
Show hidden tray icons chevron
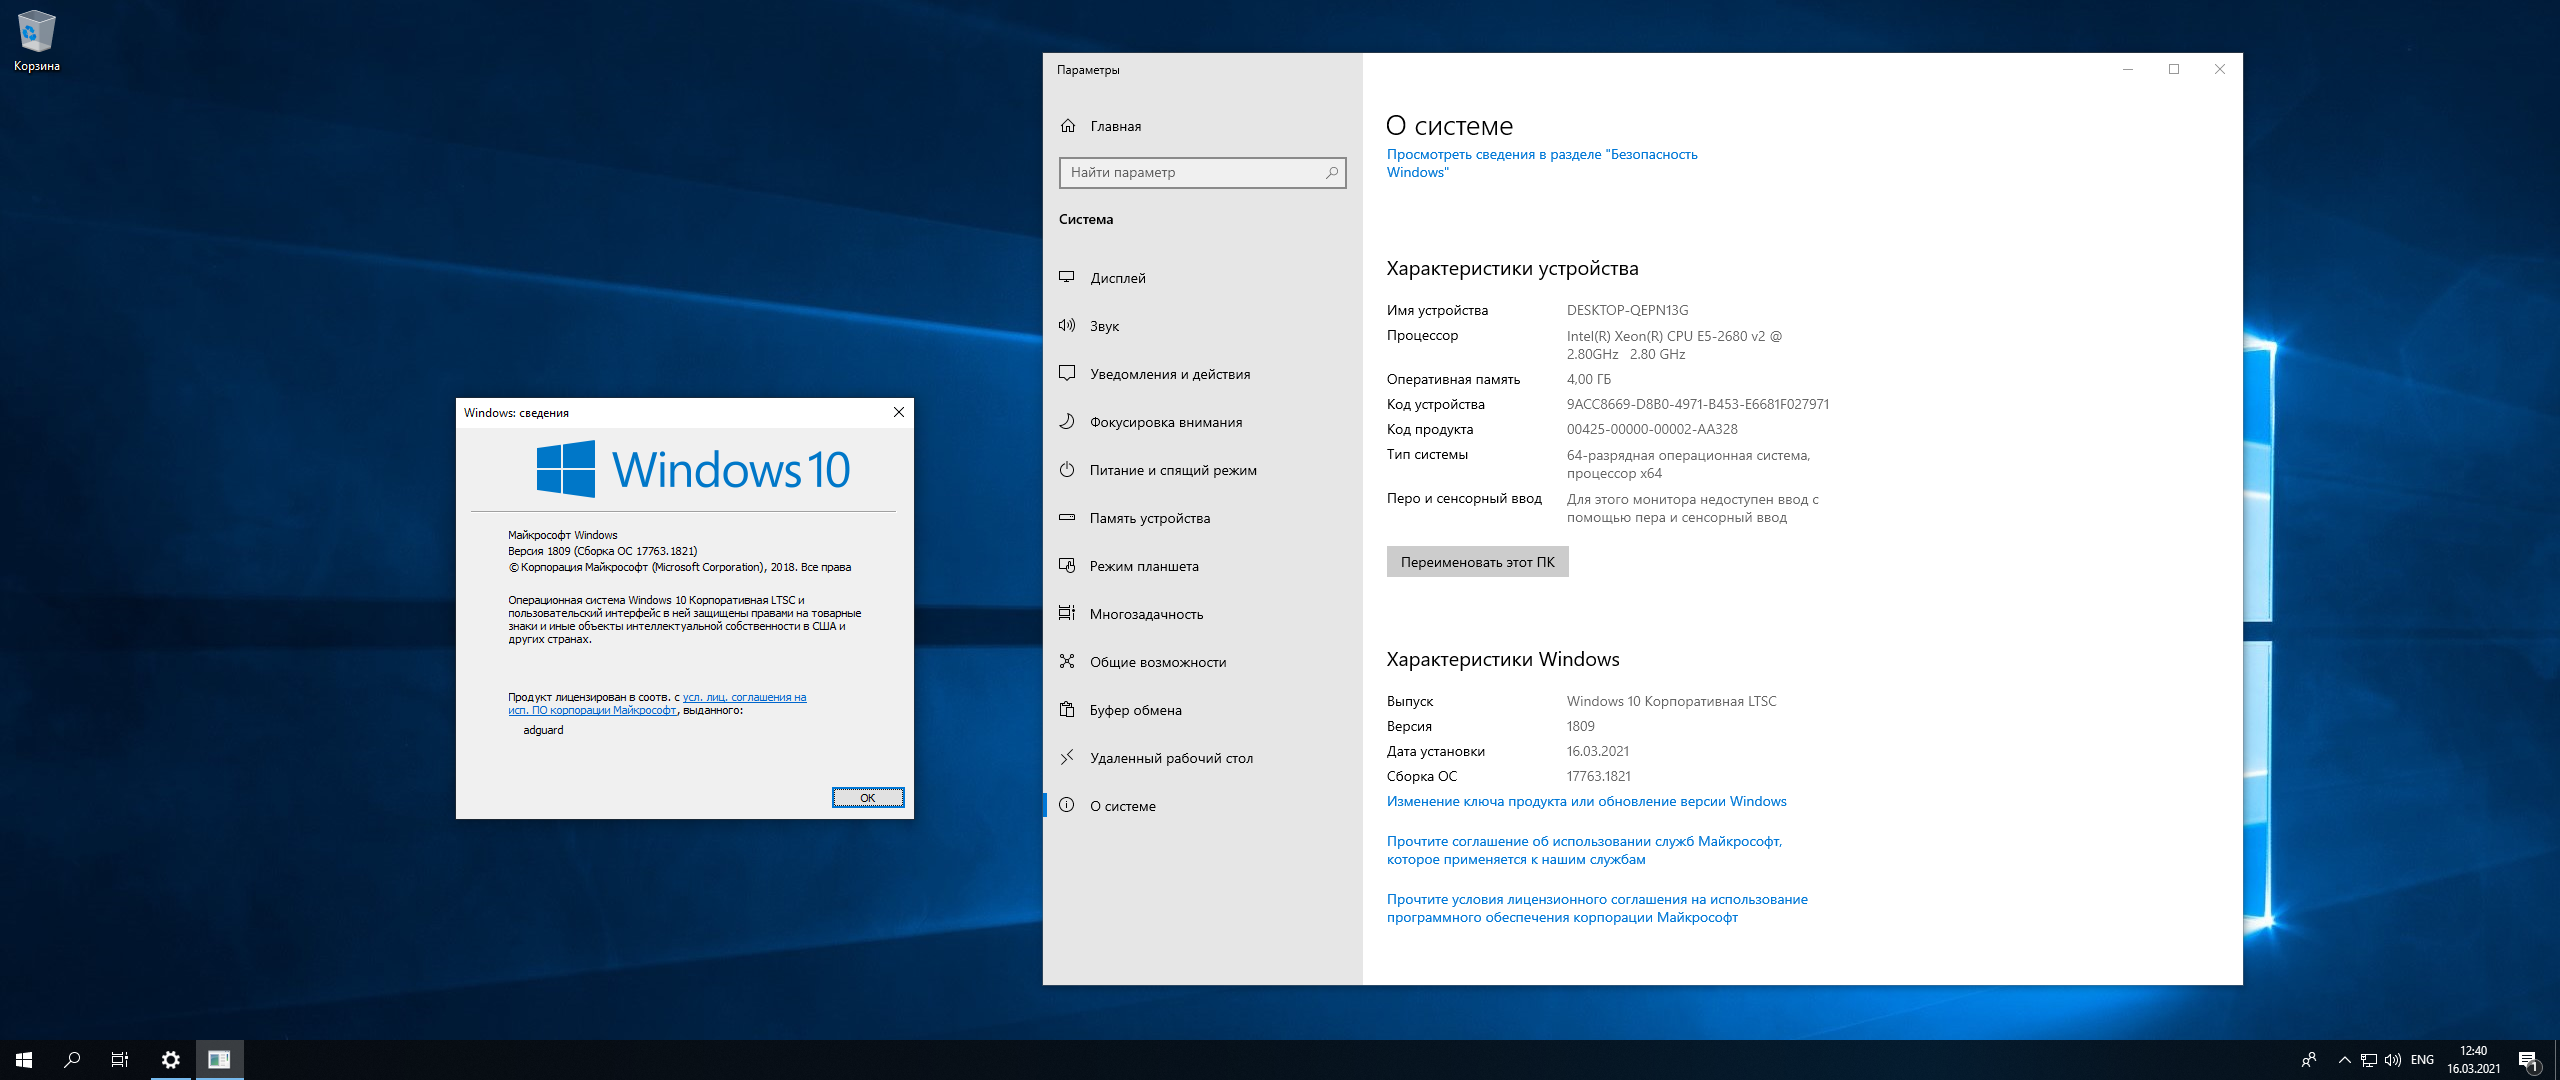click(x=2345, y=1060)
